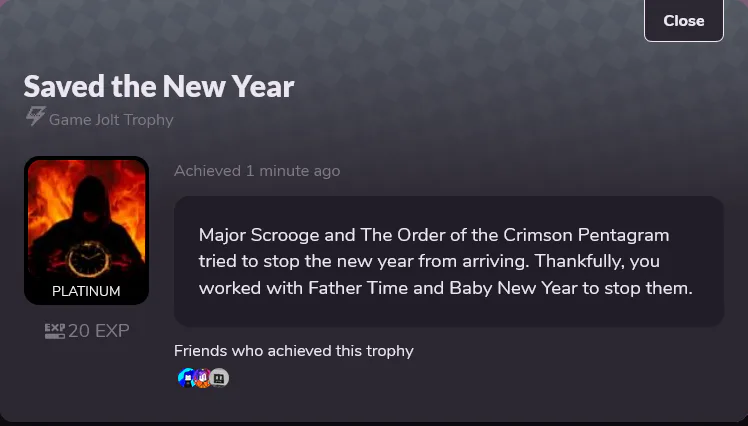This screenshot has width=748, height=426.
Task: Click the "Achieved 1 minute ago" timestamp
Action: coord(257,171)
